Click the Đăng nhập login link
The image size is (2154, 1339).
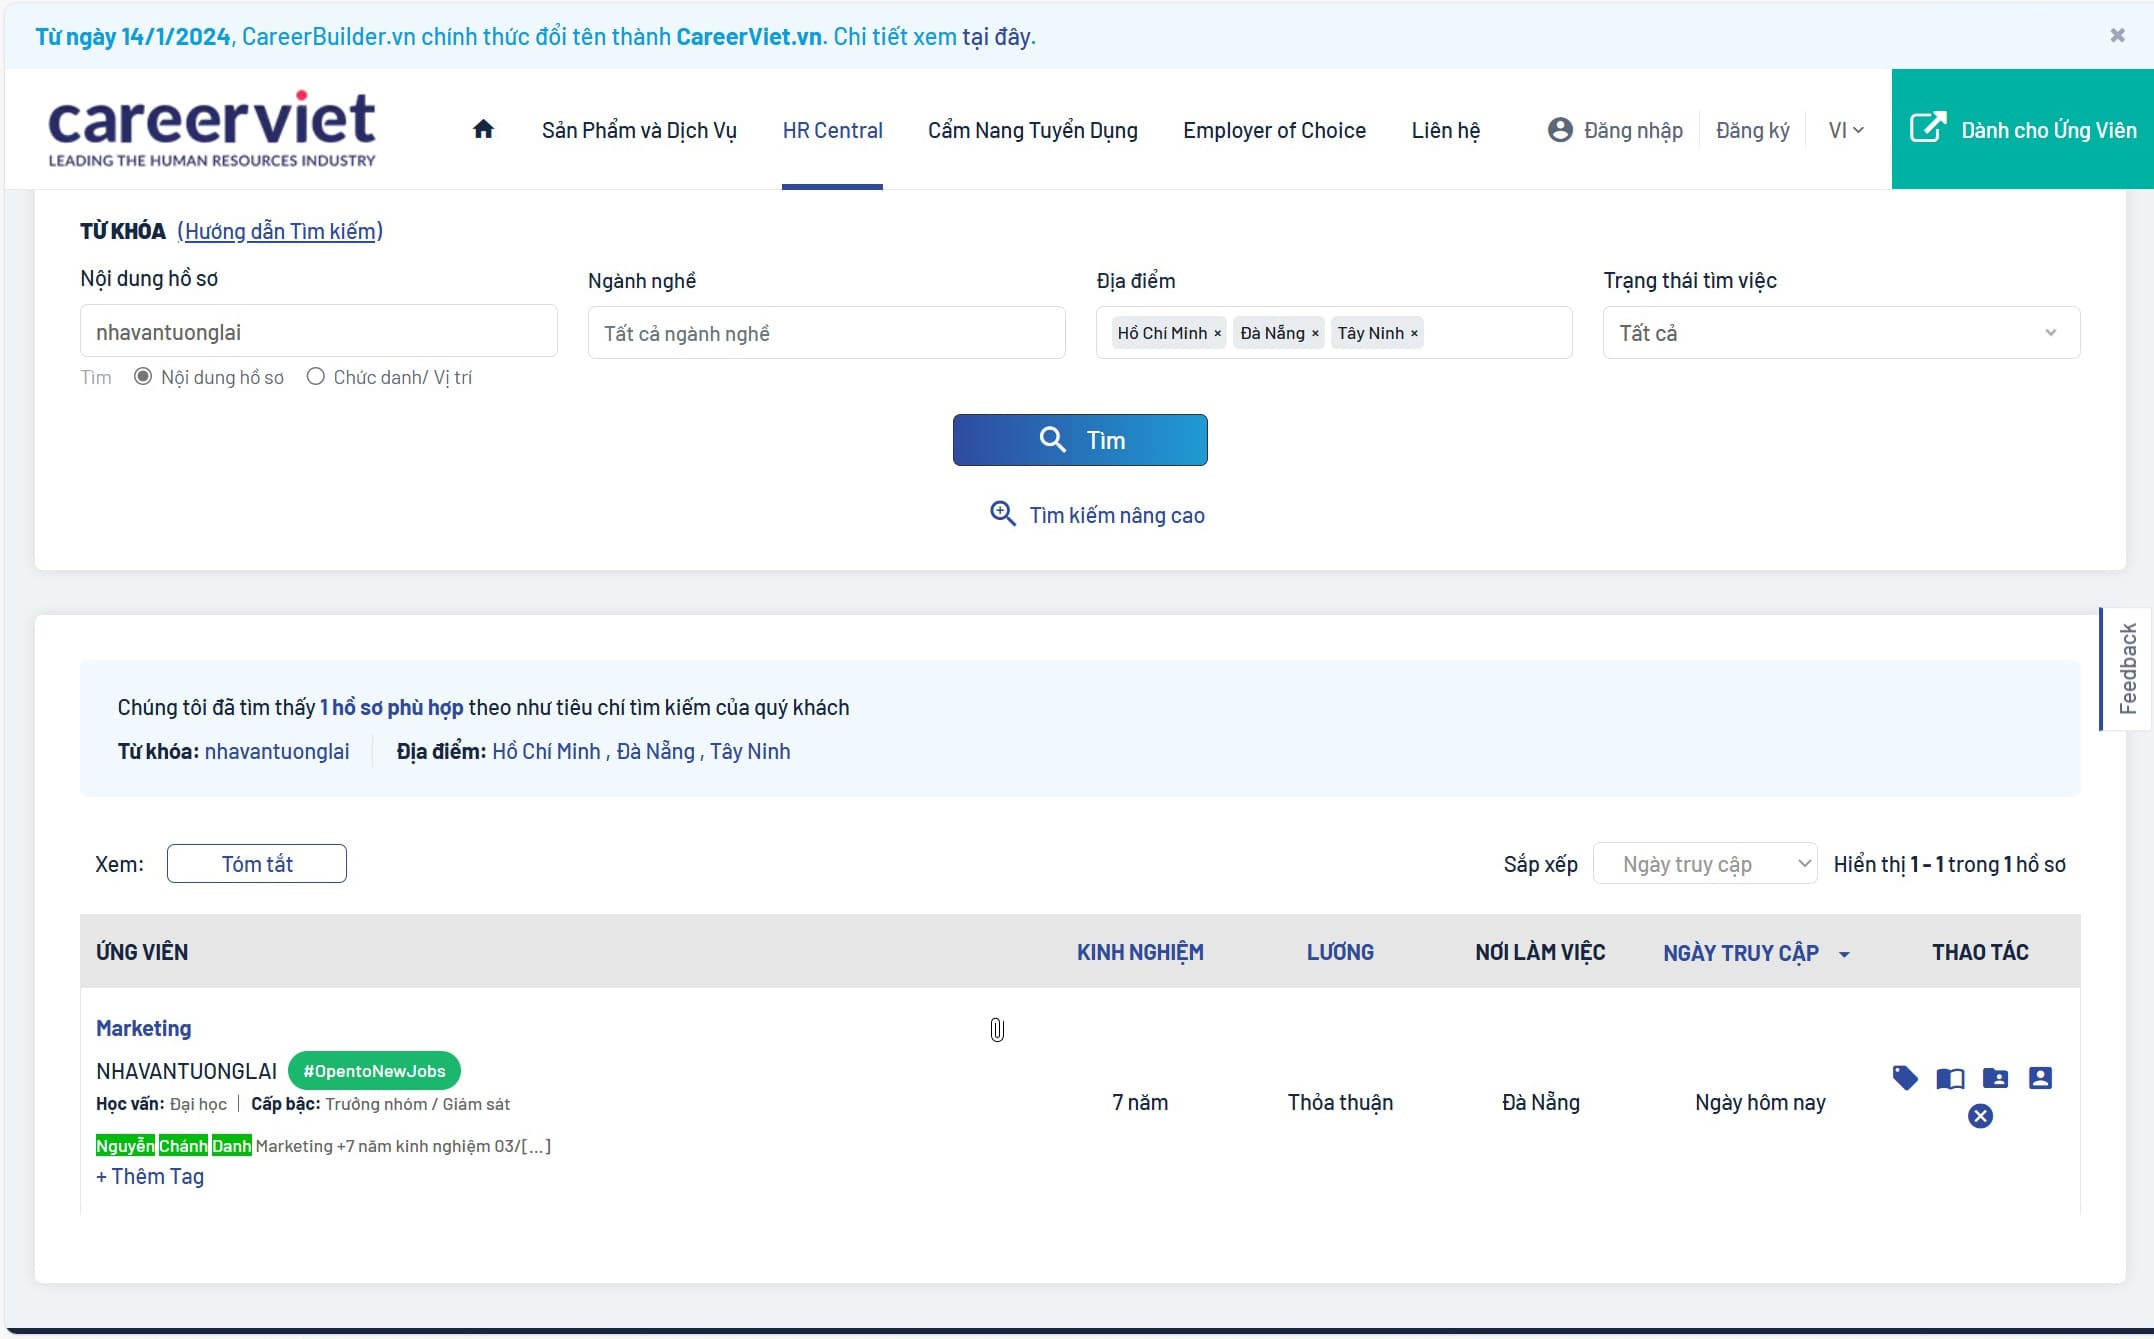pos(1615,130)
